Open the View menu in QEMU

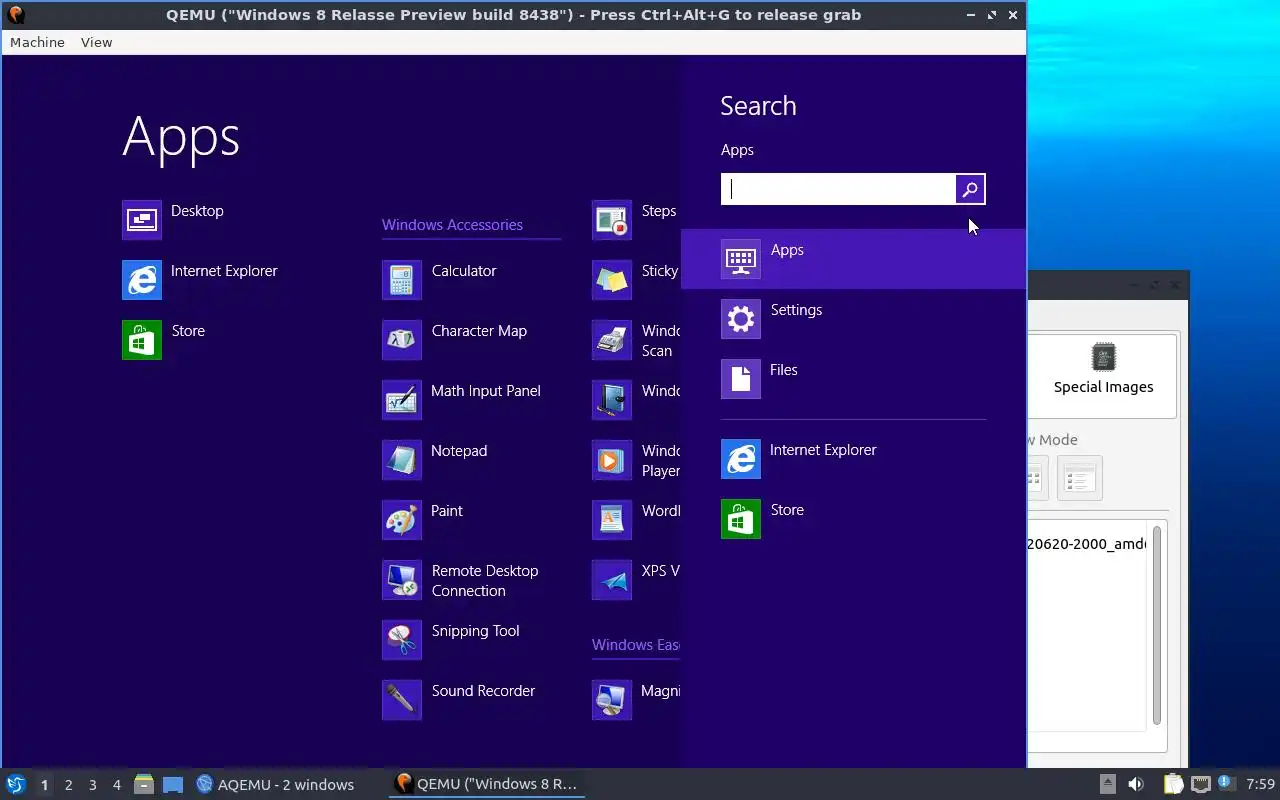click(97, 42)
